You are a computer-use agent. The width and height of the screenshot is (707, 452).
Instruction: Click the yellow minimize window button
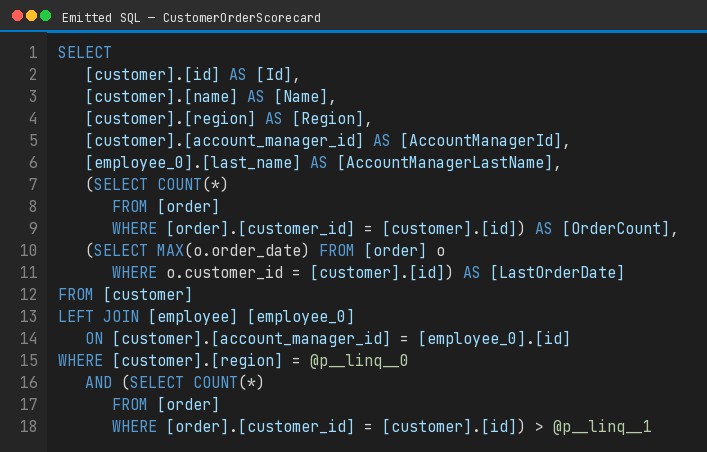(x=32, y=16)
